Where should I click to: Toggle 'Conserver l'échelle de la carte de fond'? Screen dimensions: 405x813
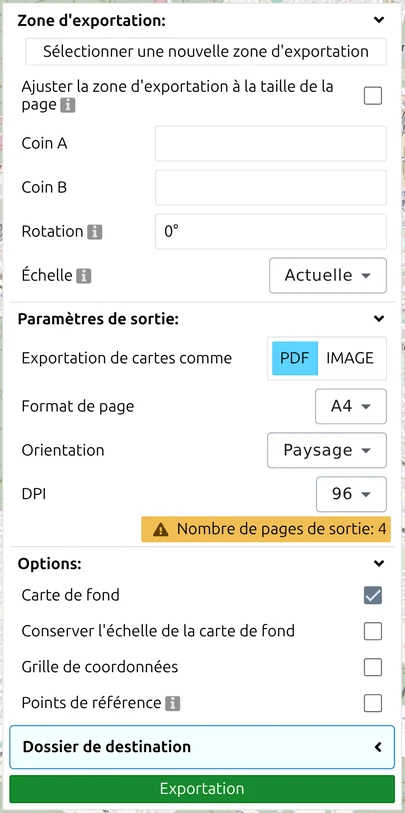[x=373, y=632]
